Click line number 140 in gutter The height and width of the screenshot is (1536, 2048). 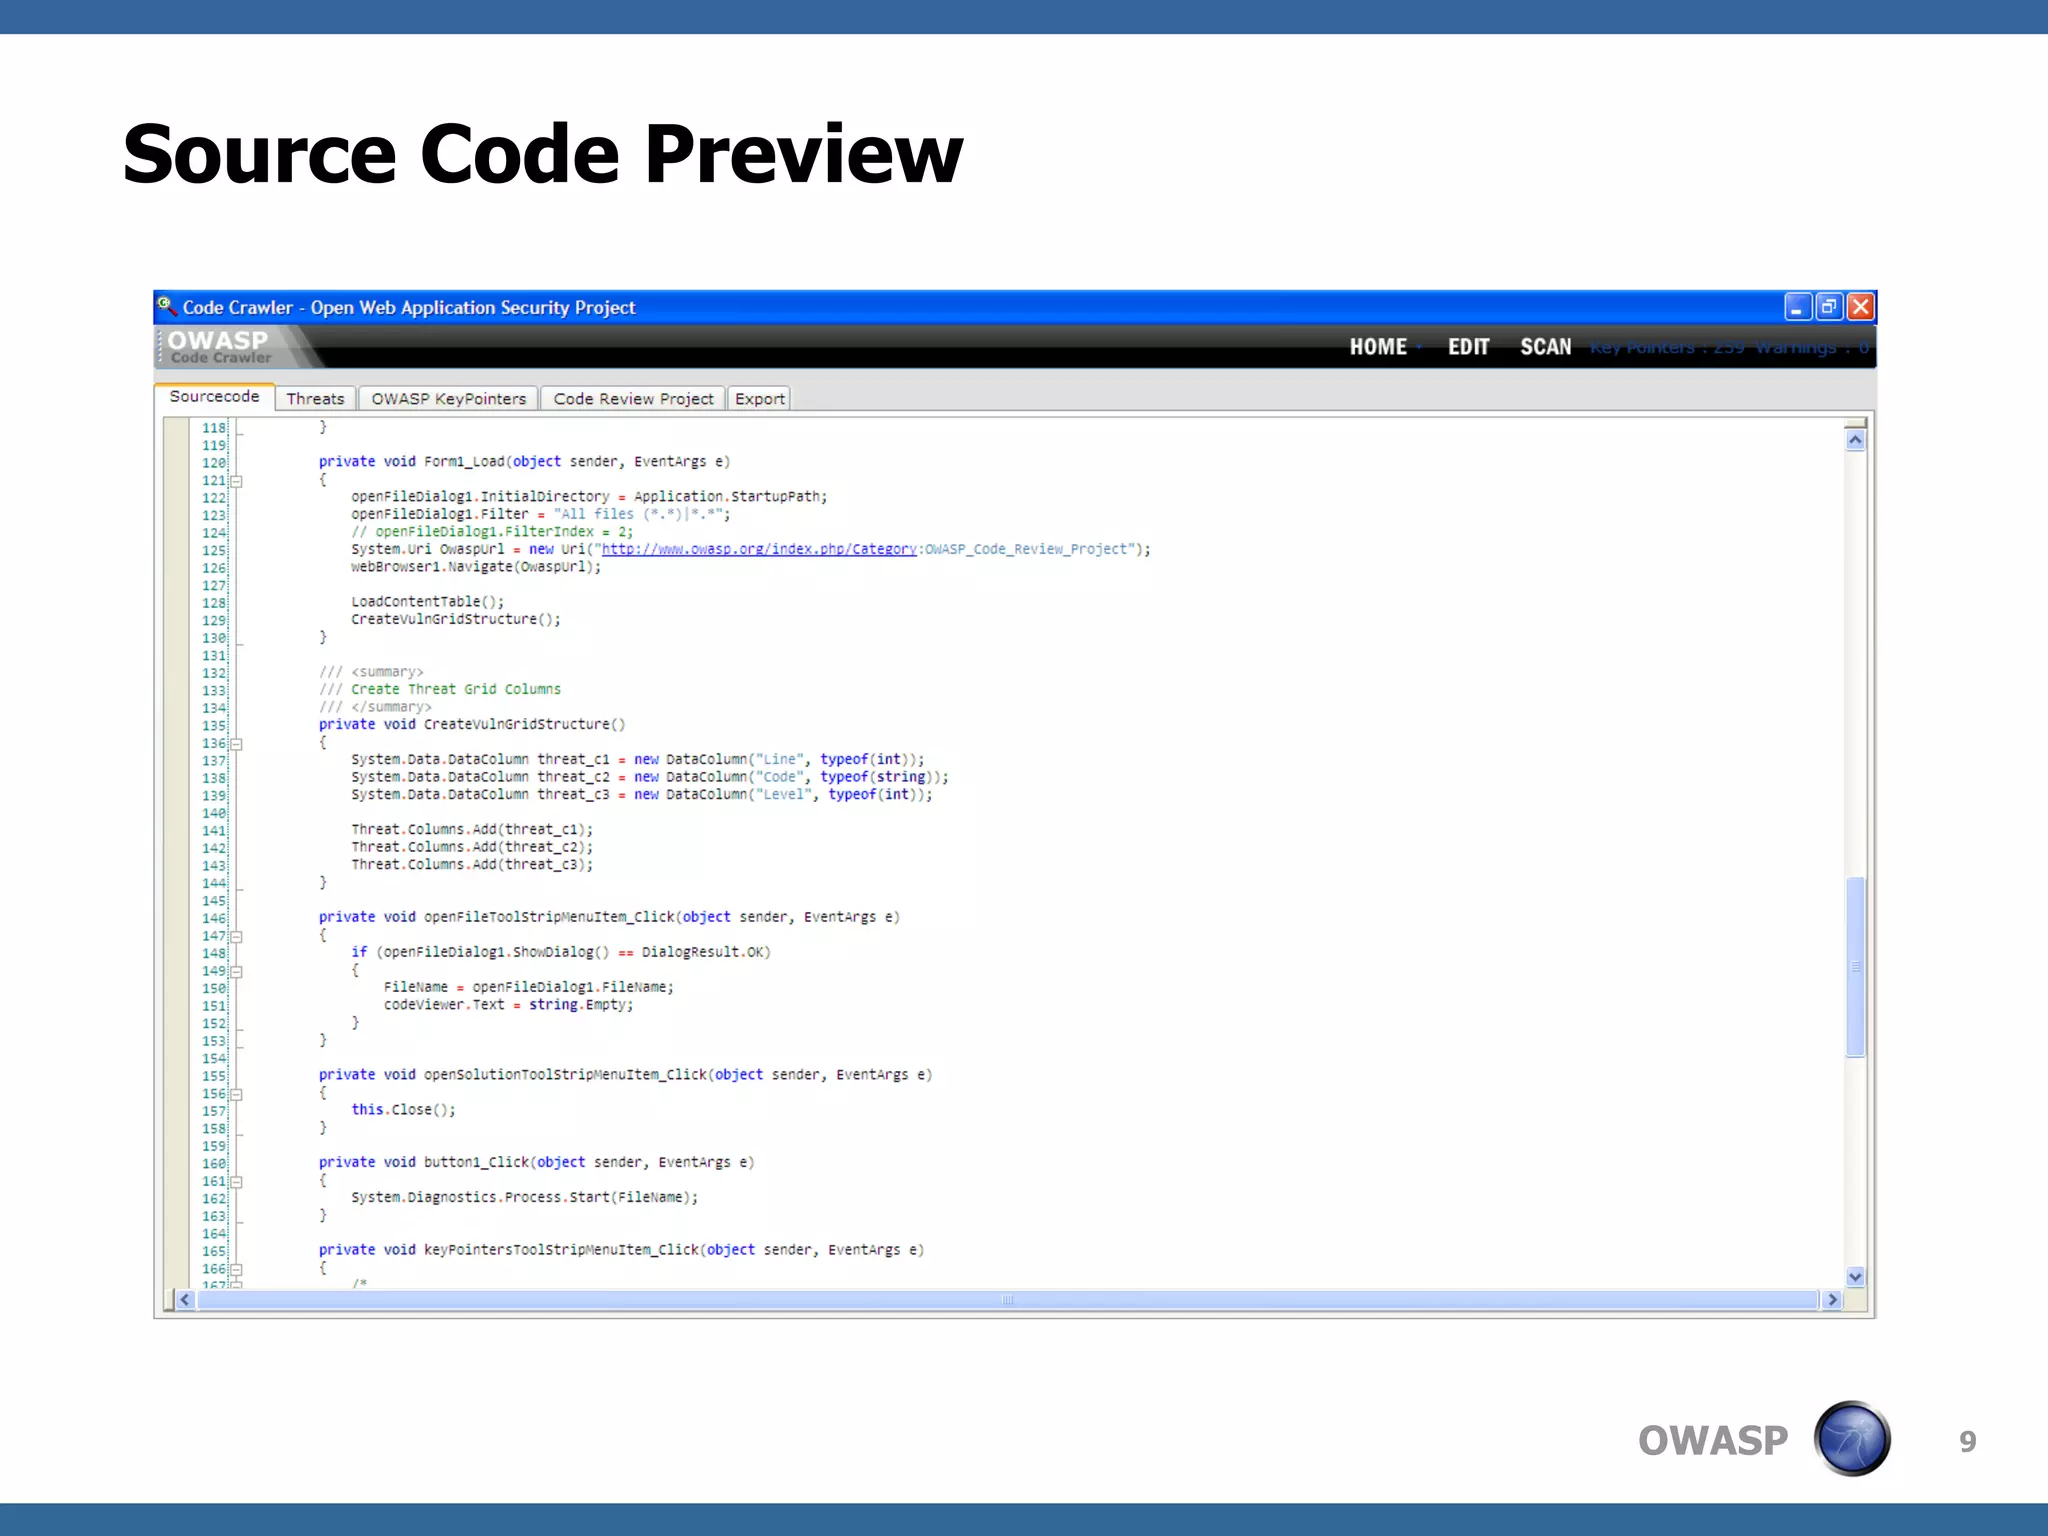(x=214, y=813)
